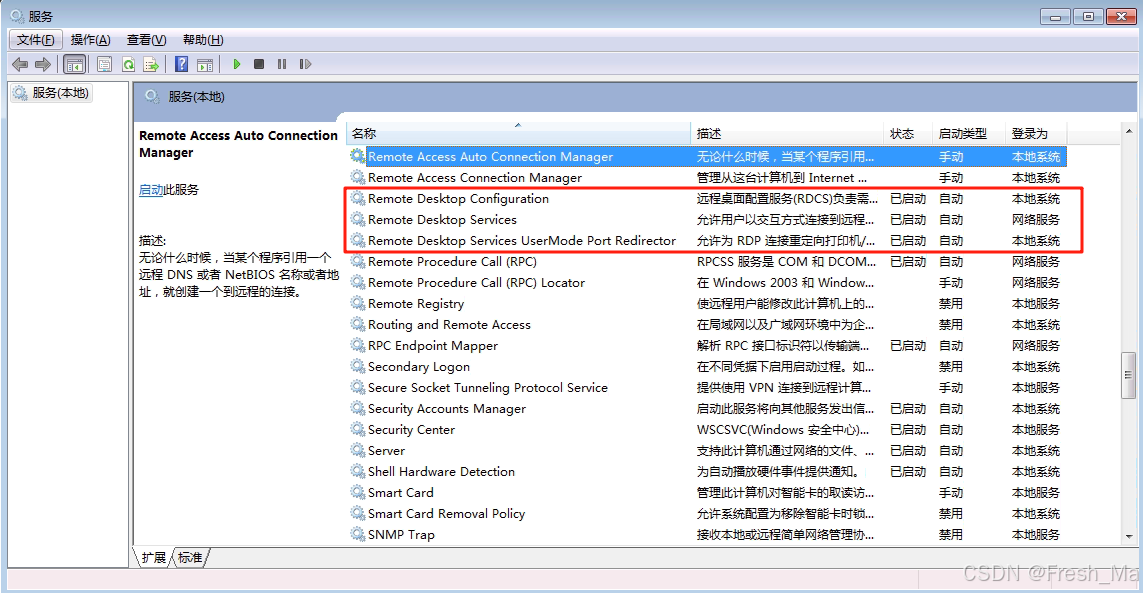The image size is (1143, 593).
Task: Click the Export List toolbar icon
Action: [x=151, y=64]
